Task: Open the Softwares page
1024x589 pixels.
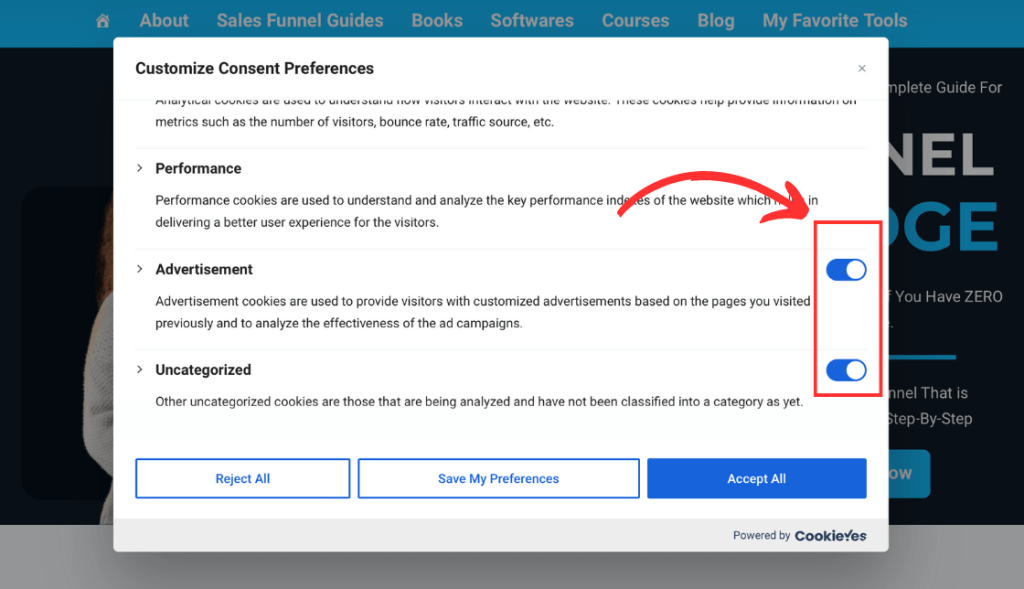Action: 531,20
